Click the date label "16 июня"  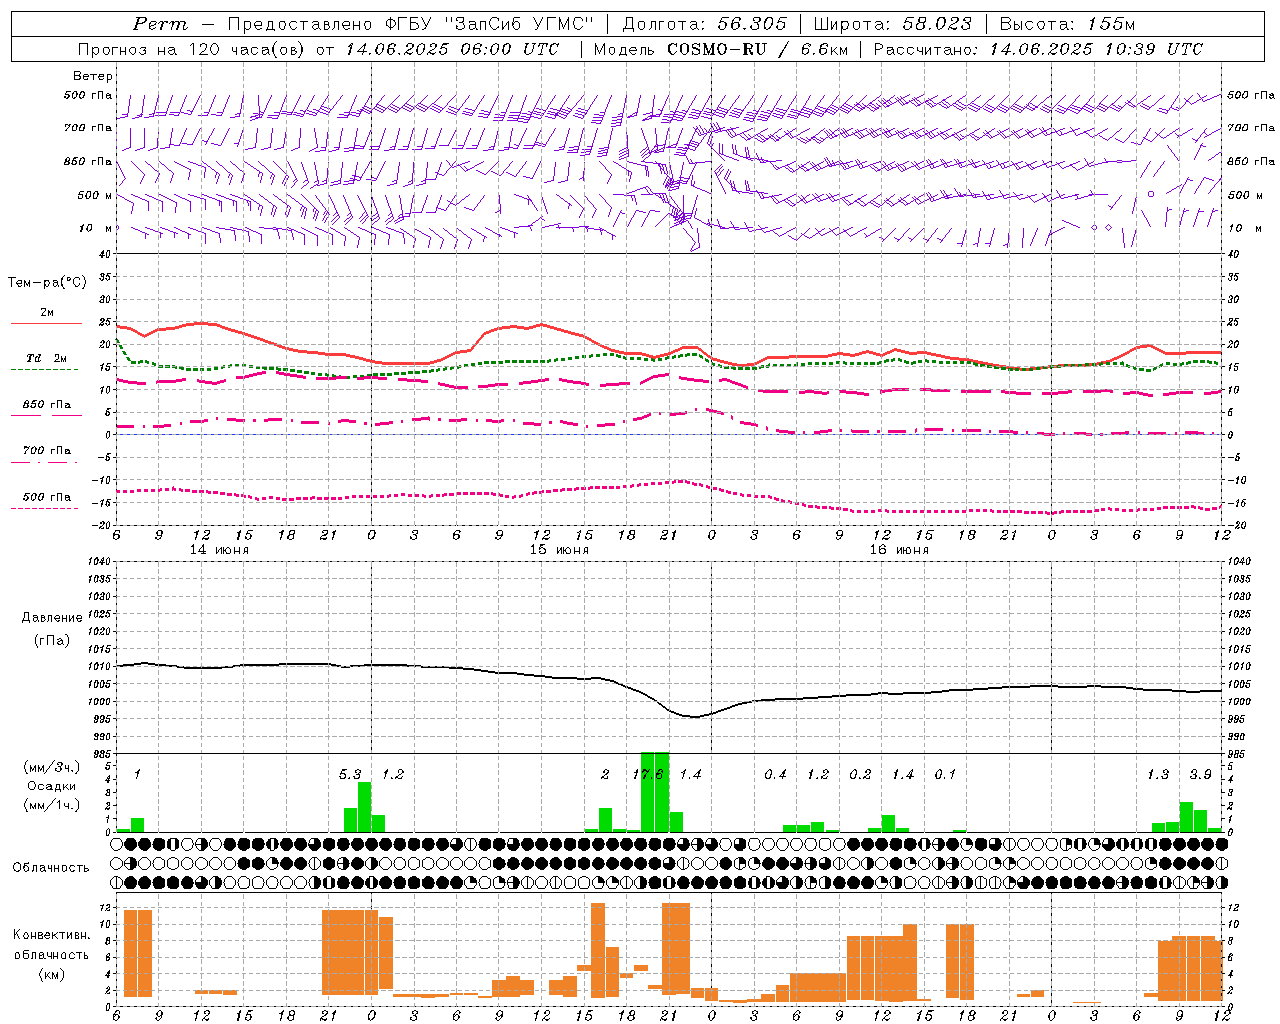899,550
